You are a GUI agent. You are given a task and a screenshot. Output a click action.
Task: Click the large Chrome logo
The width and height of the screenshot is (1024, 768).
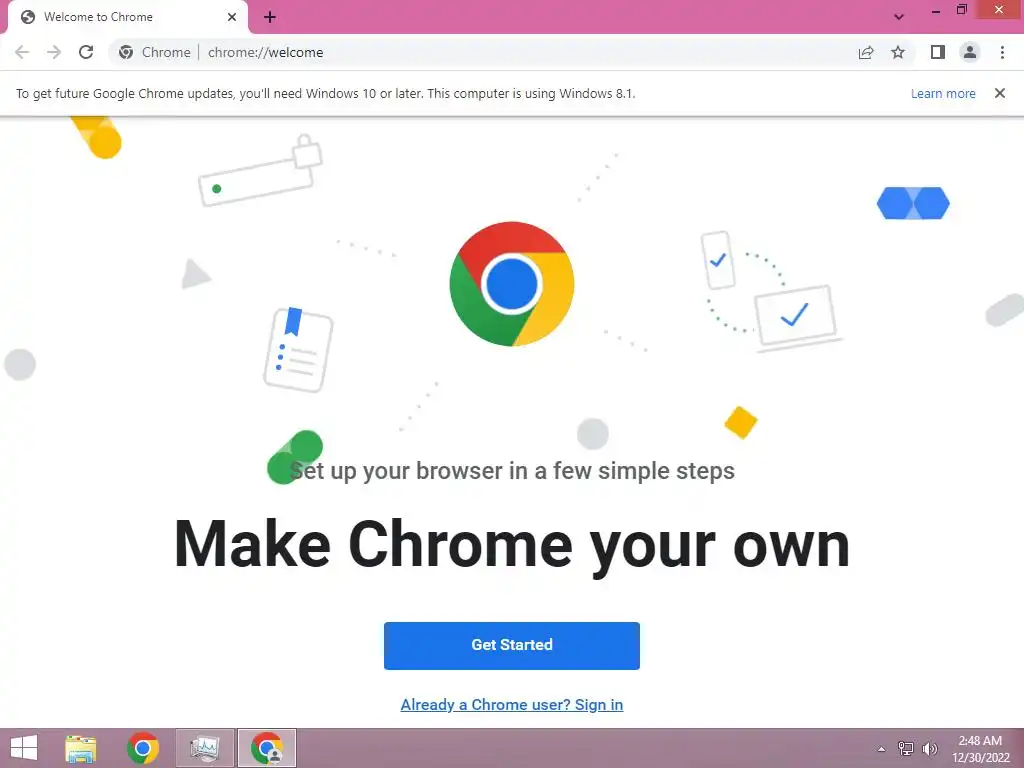(x=511, y=283)
